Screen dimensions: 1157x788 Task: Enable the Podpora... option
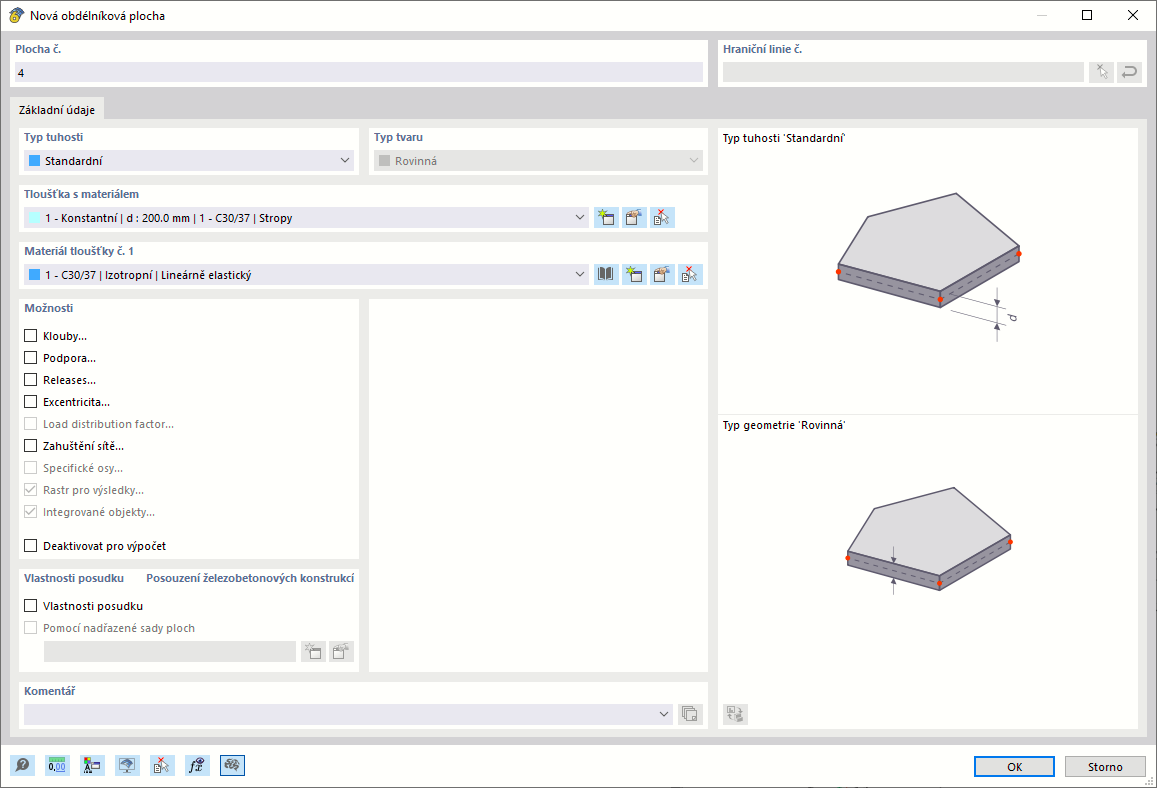click(x=30, y=358)
